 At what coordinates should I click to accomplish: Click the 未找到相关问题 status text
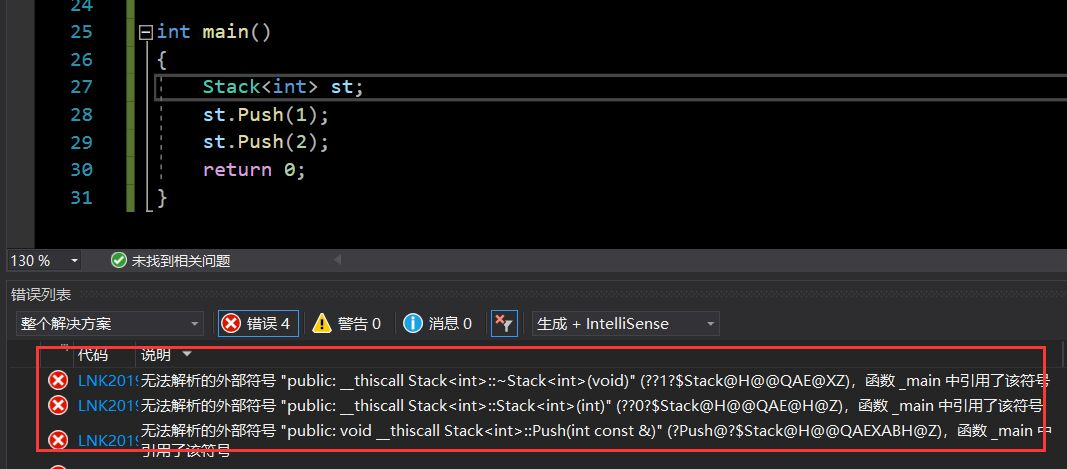[x=180, y=261]
